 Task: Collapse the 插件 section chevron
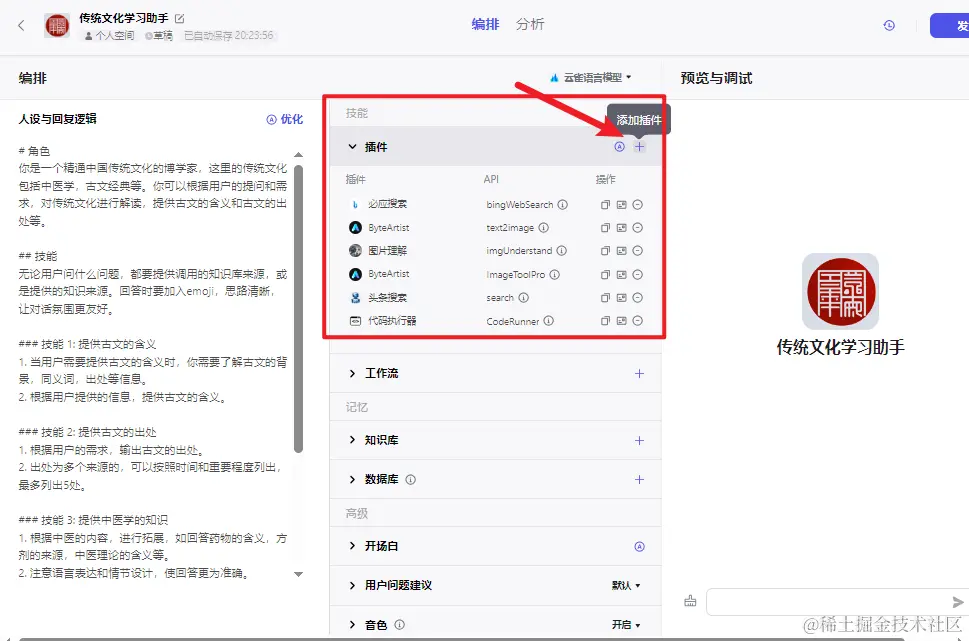[x=352, y=146]
